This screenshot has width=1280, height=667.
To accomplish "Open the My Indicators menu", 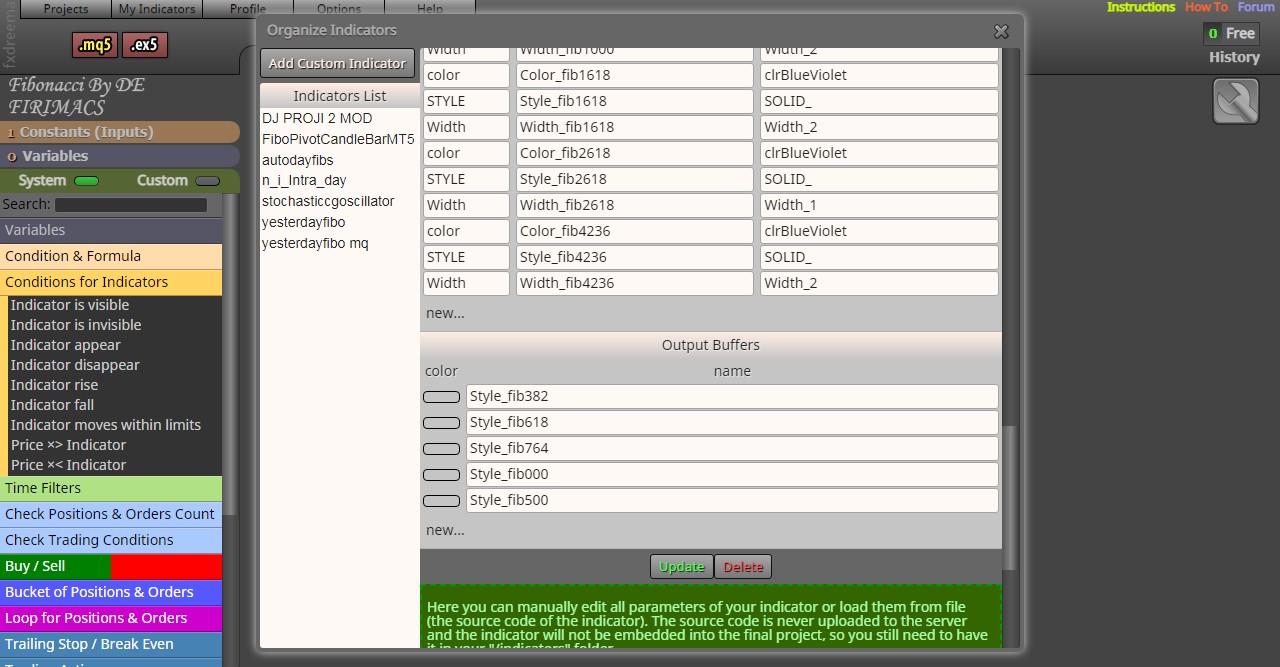I will point(157,9).
